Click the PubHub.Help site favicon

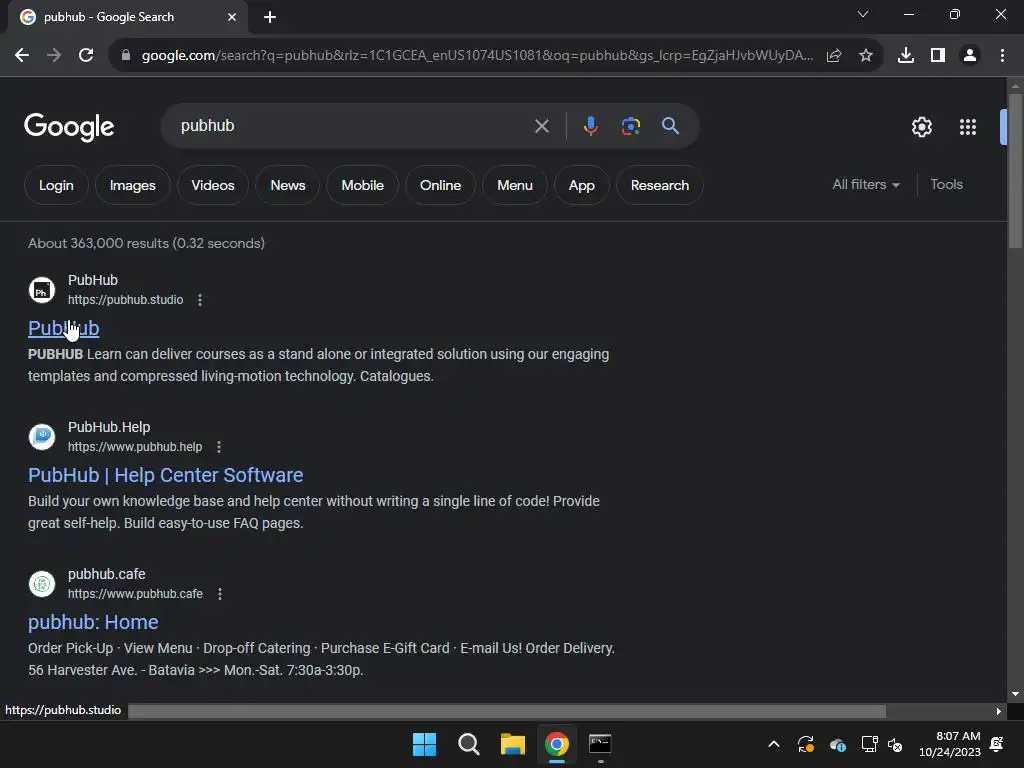[x=42, y=437]
